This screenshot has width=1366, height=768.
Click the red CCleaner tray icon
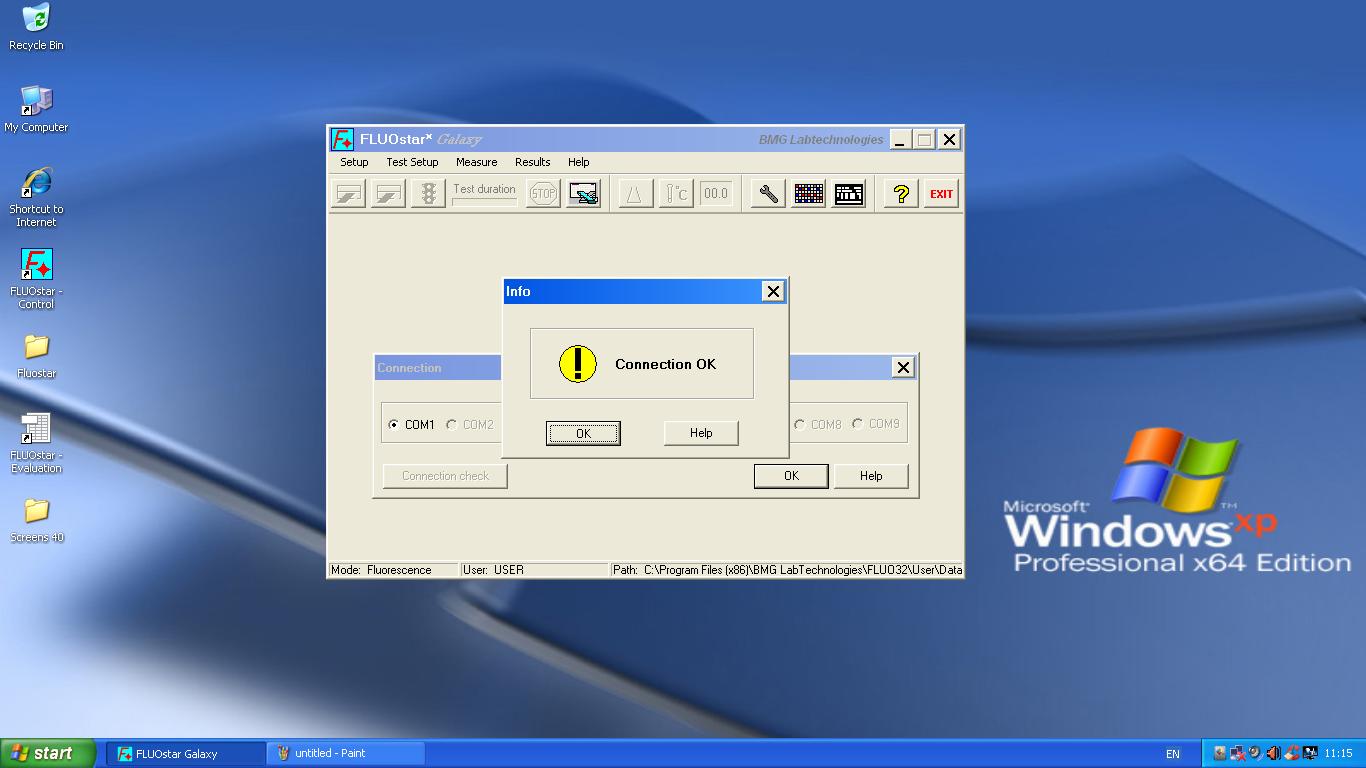pyautogui.click(x=1292, y=753)
